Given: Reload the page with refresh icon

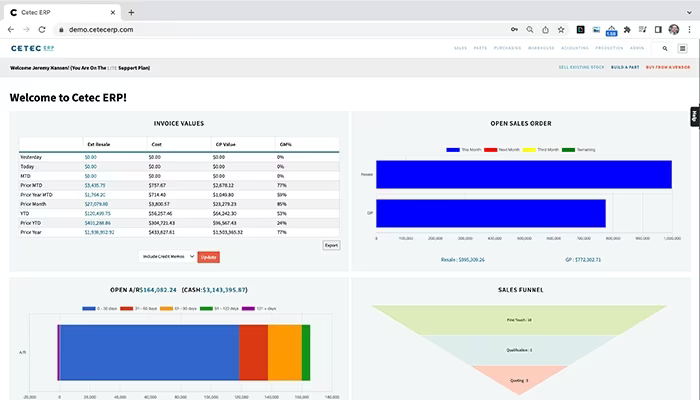Looking at the screenshot, I should 42,29.
